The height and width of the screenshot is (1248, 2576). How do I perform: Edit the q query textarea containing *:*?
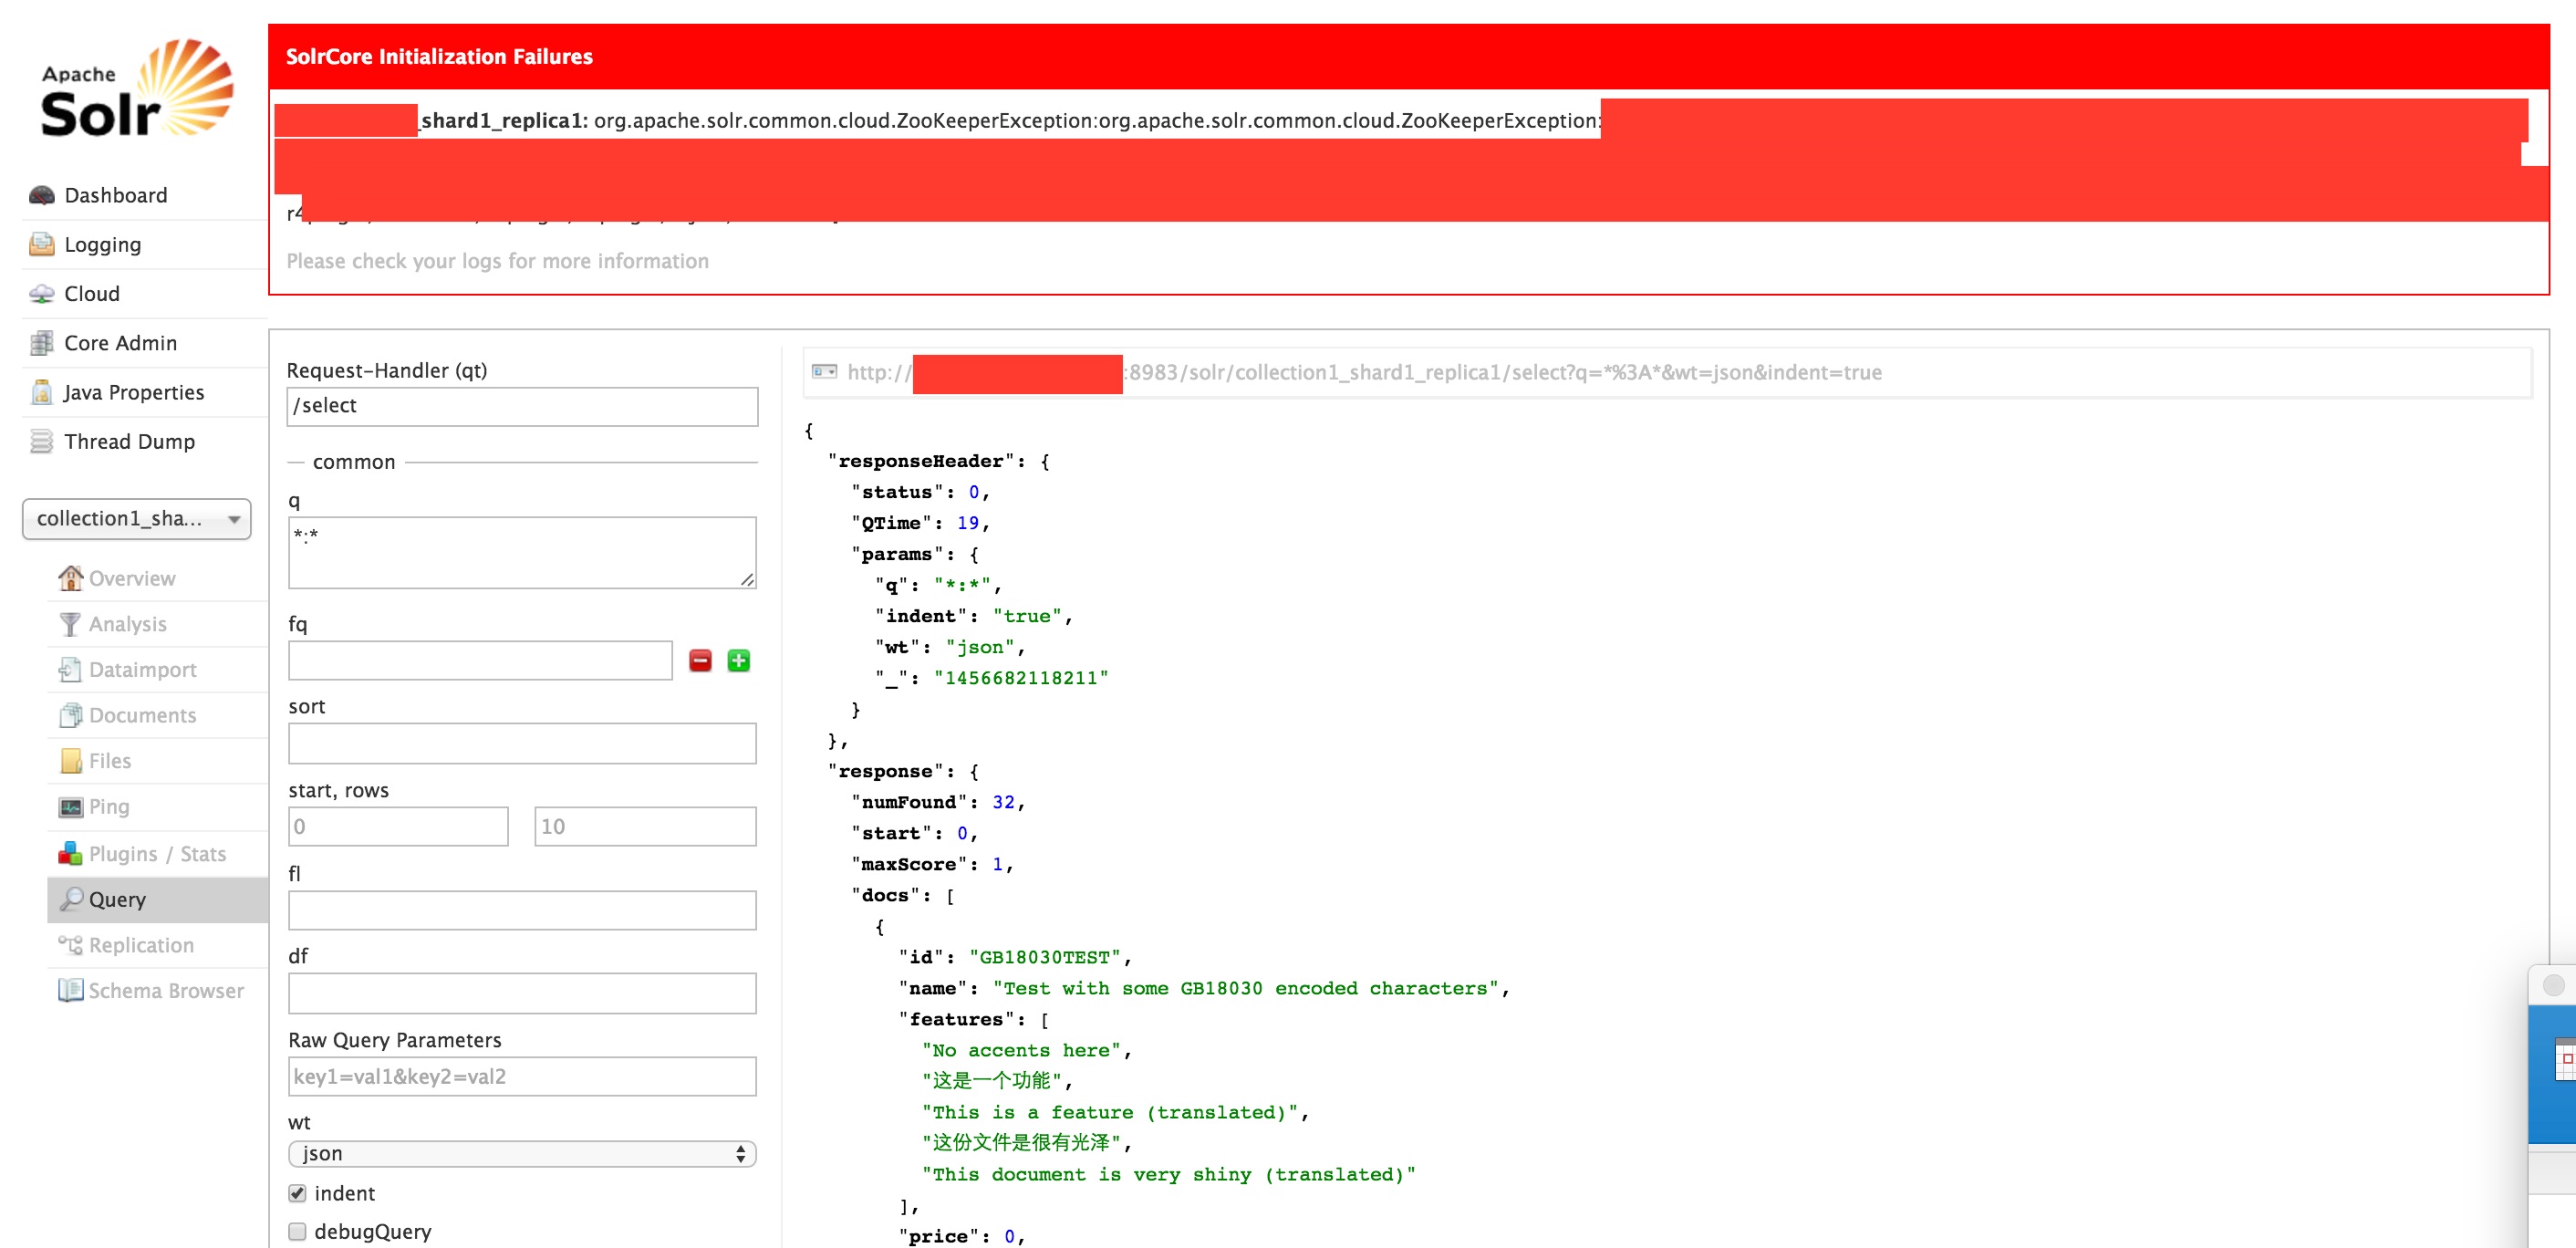(520, 551)
